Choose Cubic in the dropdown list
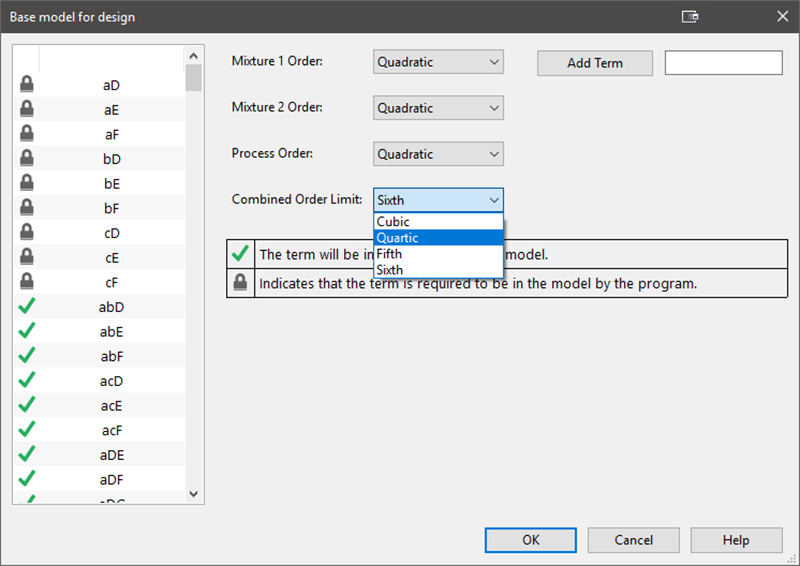Screen dimensions: 800x566 [x=438, y=222]
